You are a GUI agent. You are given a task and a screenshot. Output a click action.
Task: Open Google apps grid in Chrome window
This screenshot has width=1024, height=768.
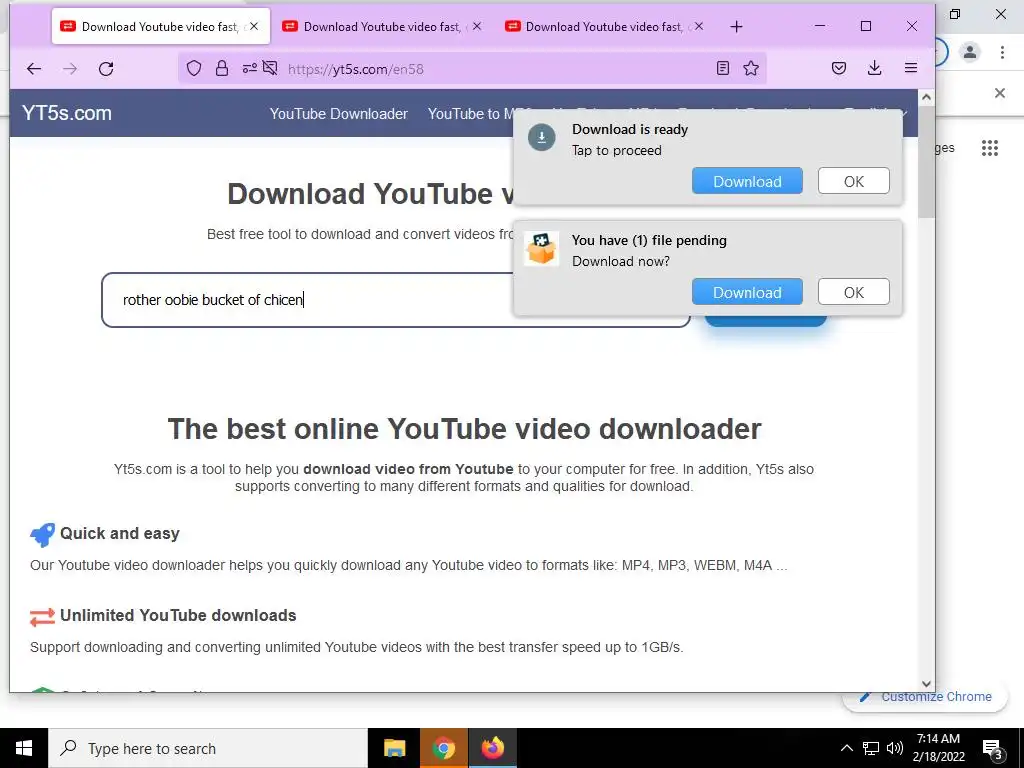(989, 148)
